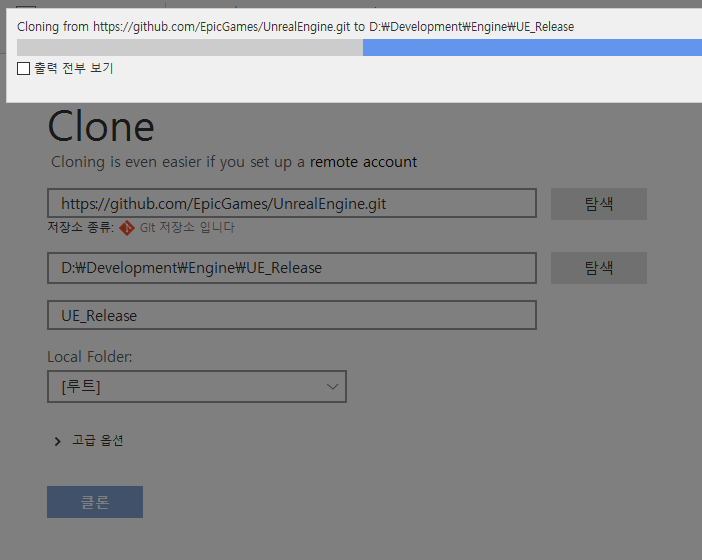This screenshot has width=702, height=560.
Task: Click the 저장소 종류: label
Action: click(x=81, y=227)
